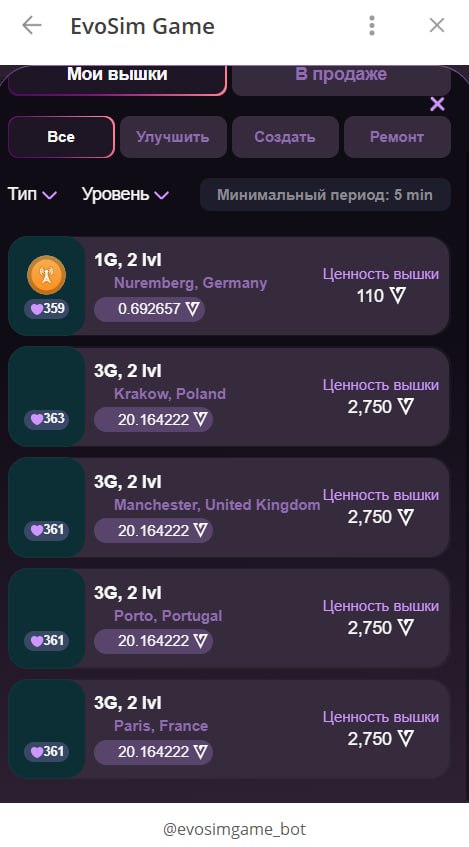Expand the 'Уровень' dropdown

coord(125,194)
